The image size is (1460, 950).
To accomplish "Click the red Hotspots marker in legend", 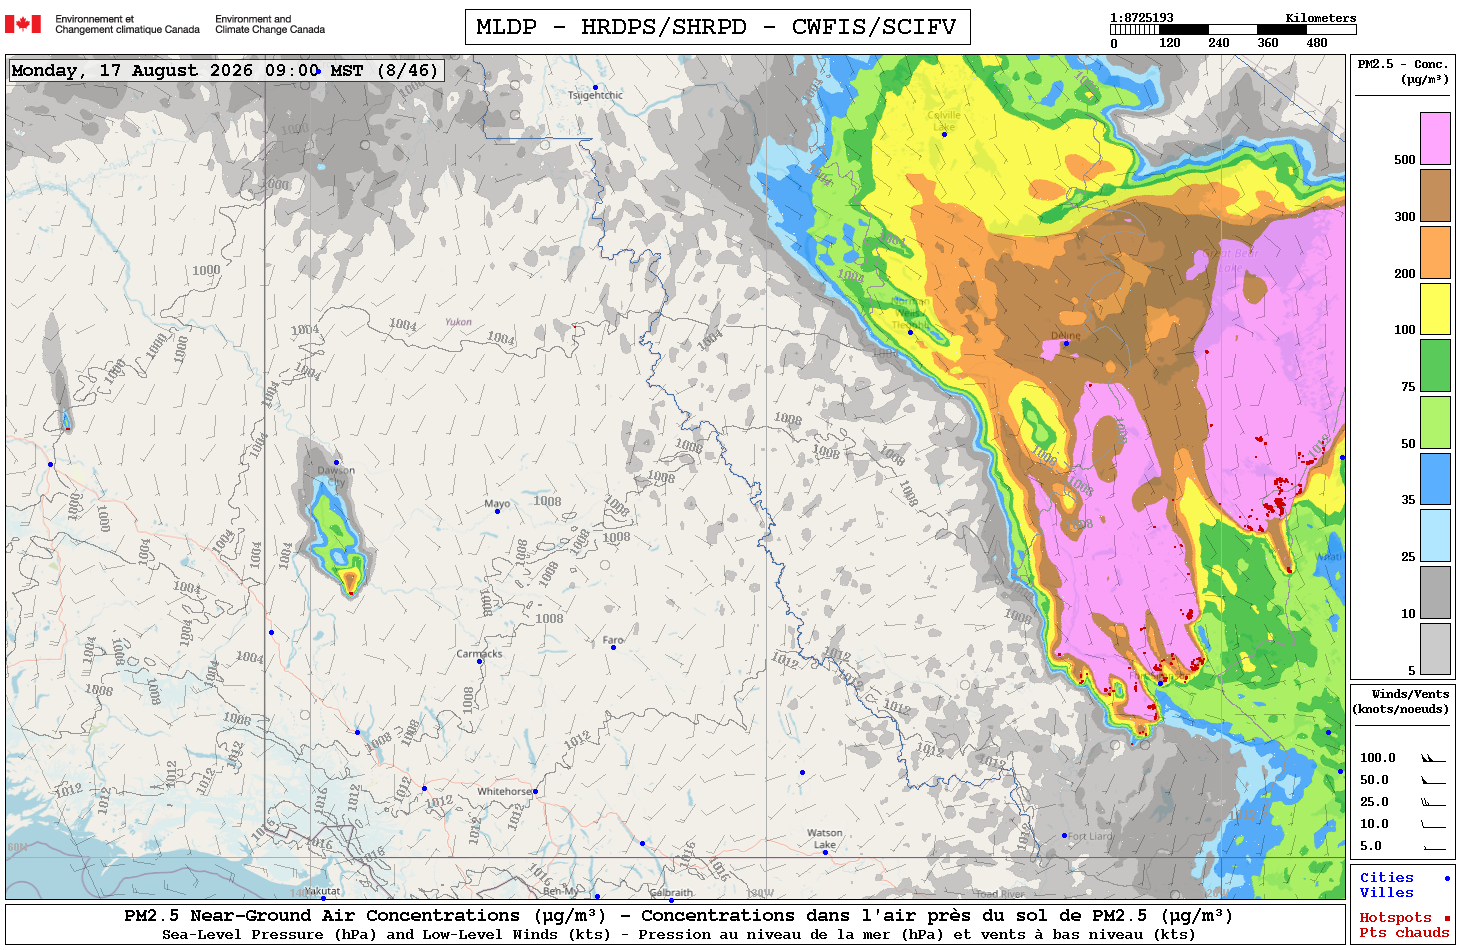I will [x=1446, y=918].
